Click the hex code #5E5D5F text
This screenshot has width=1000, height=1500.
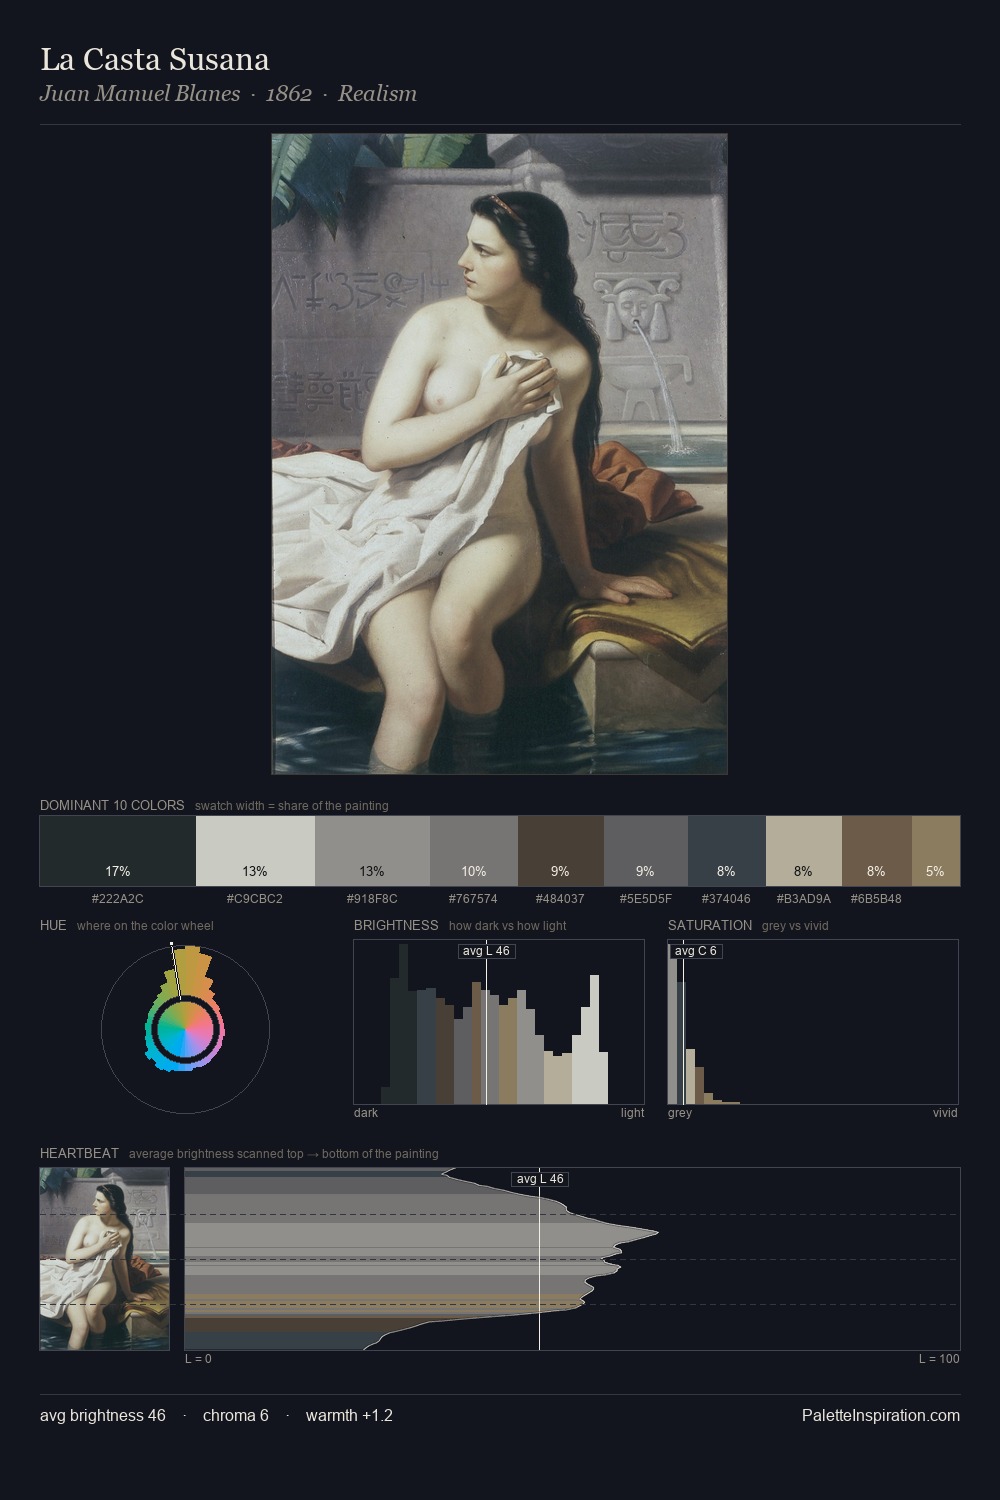[646, 899]
